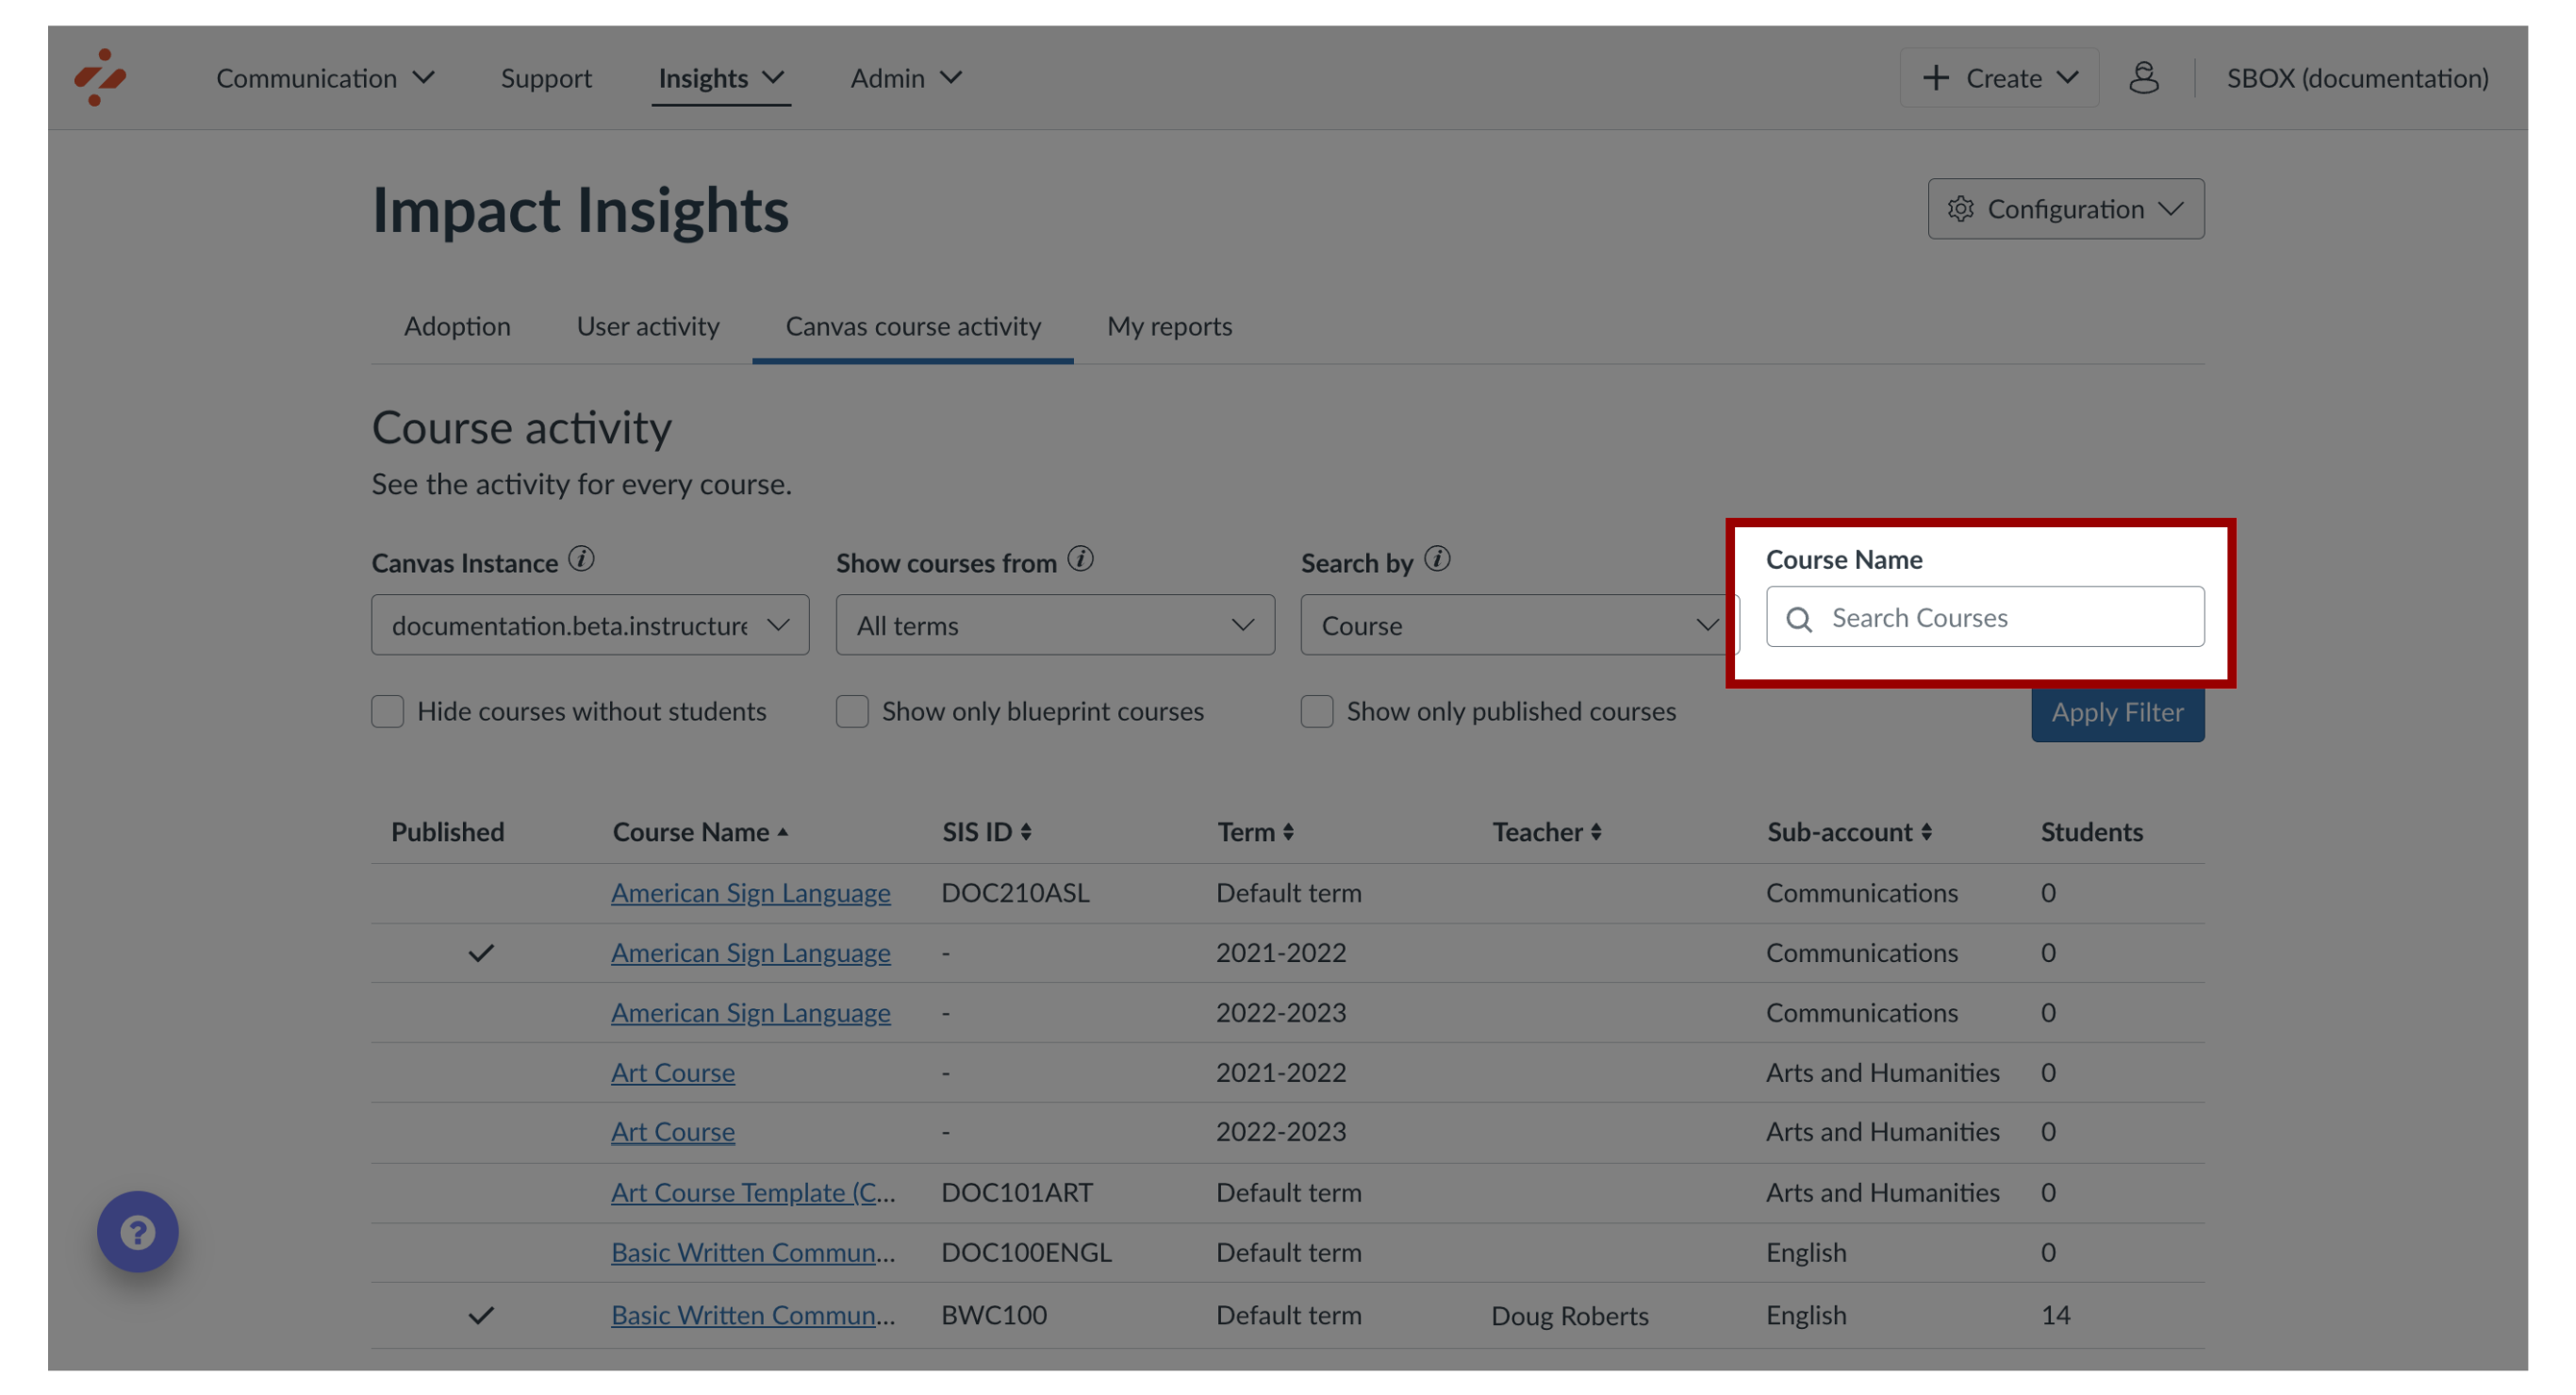Click the 14 students value
Screen dimensions: 2576x1395
(x=2055, y=1315)
